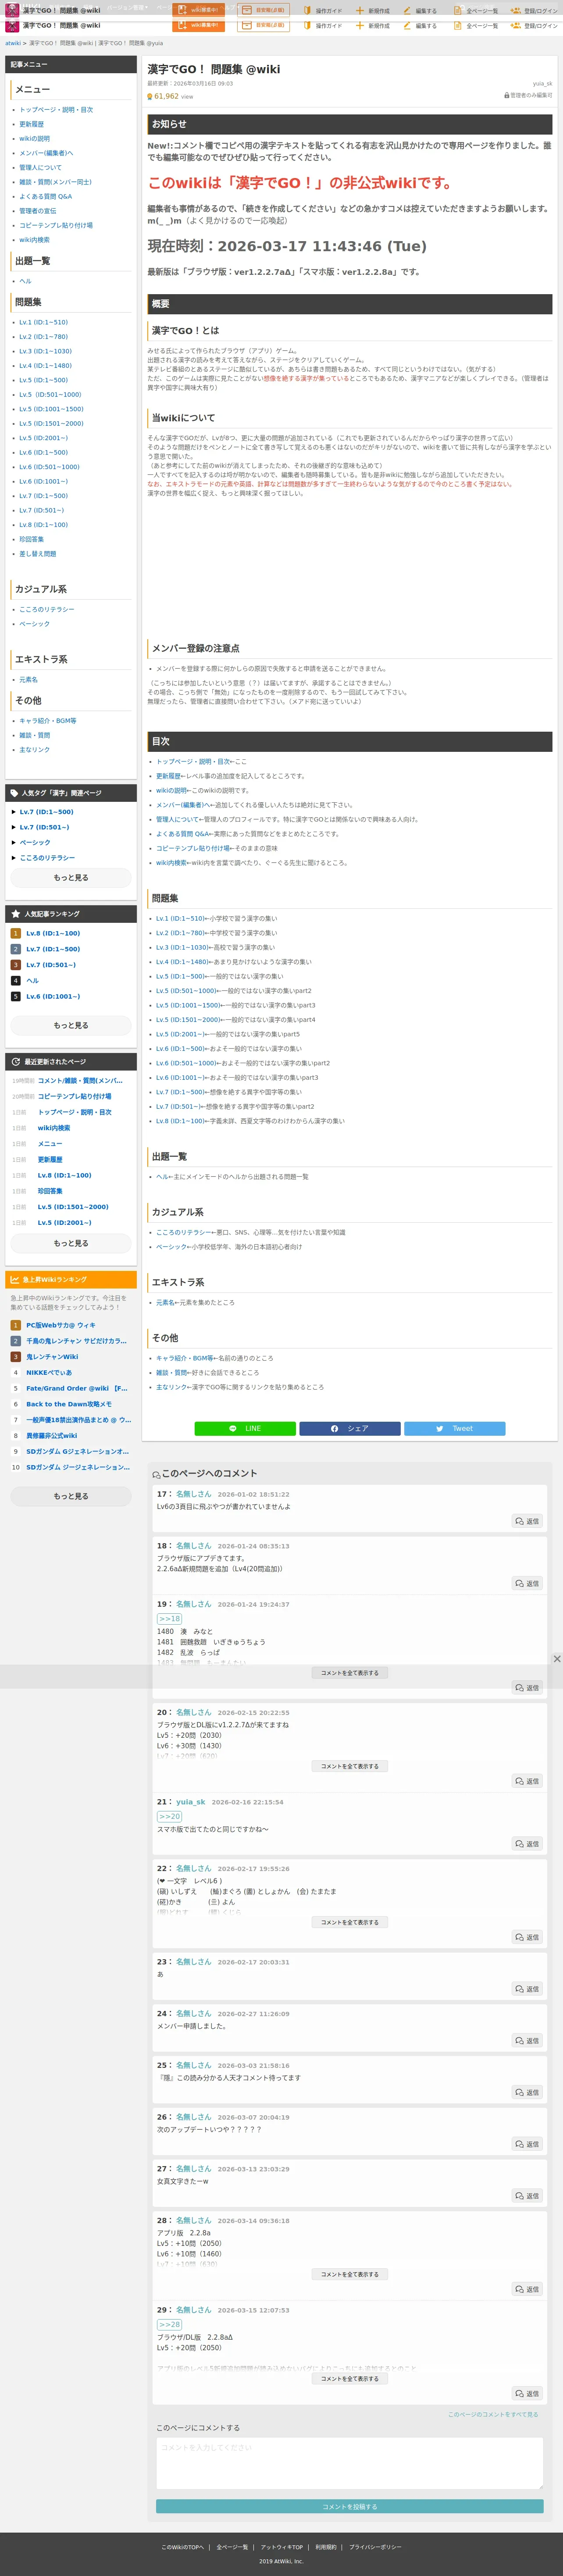Click the tag icon in 人気タグ header
The image size is (563, 2576).
(14, 792)
